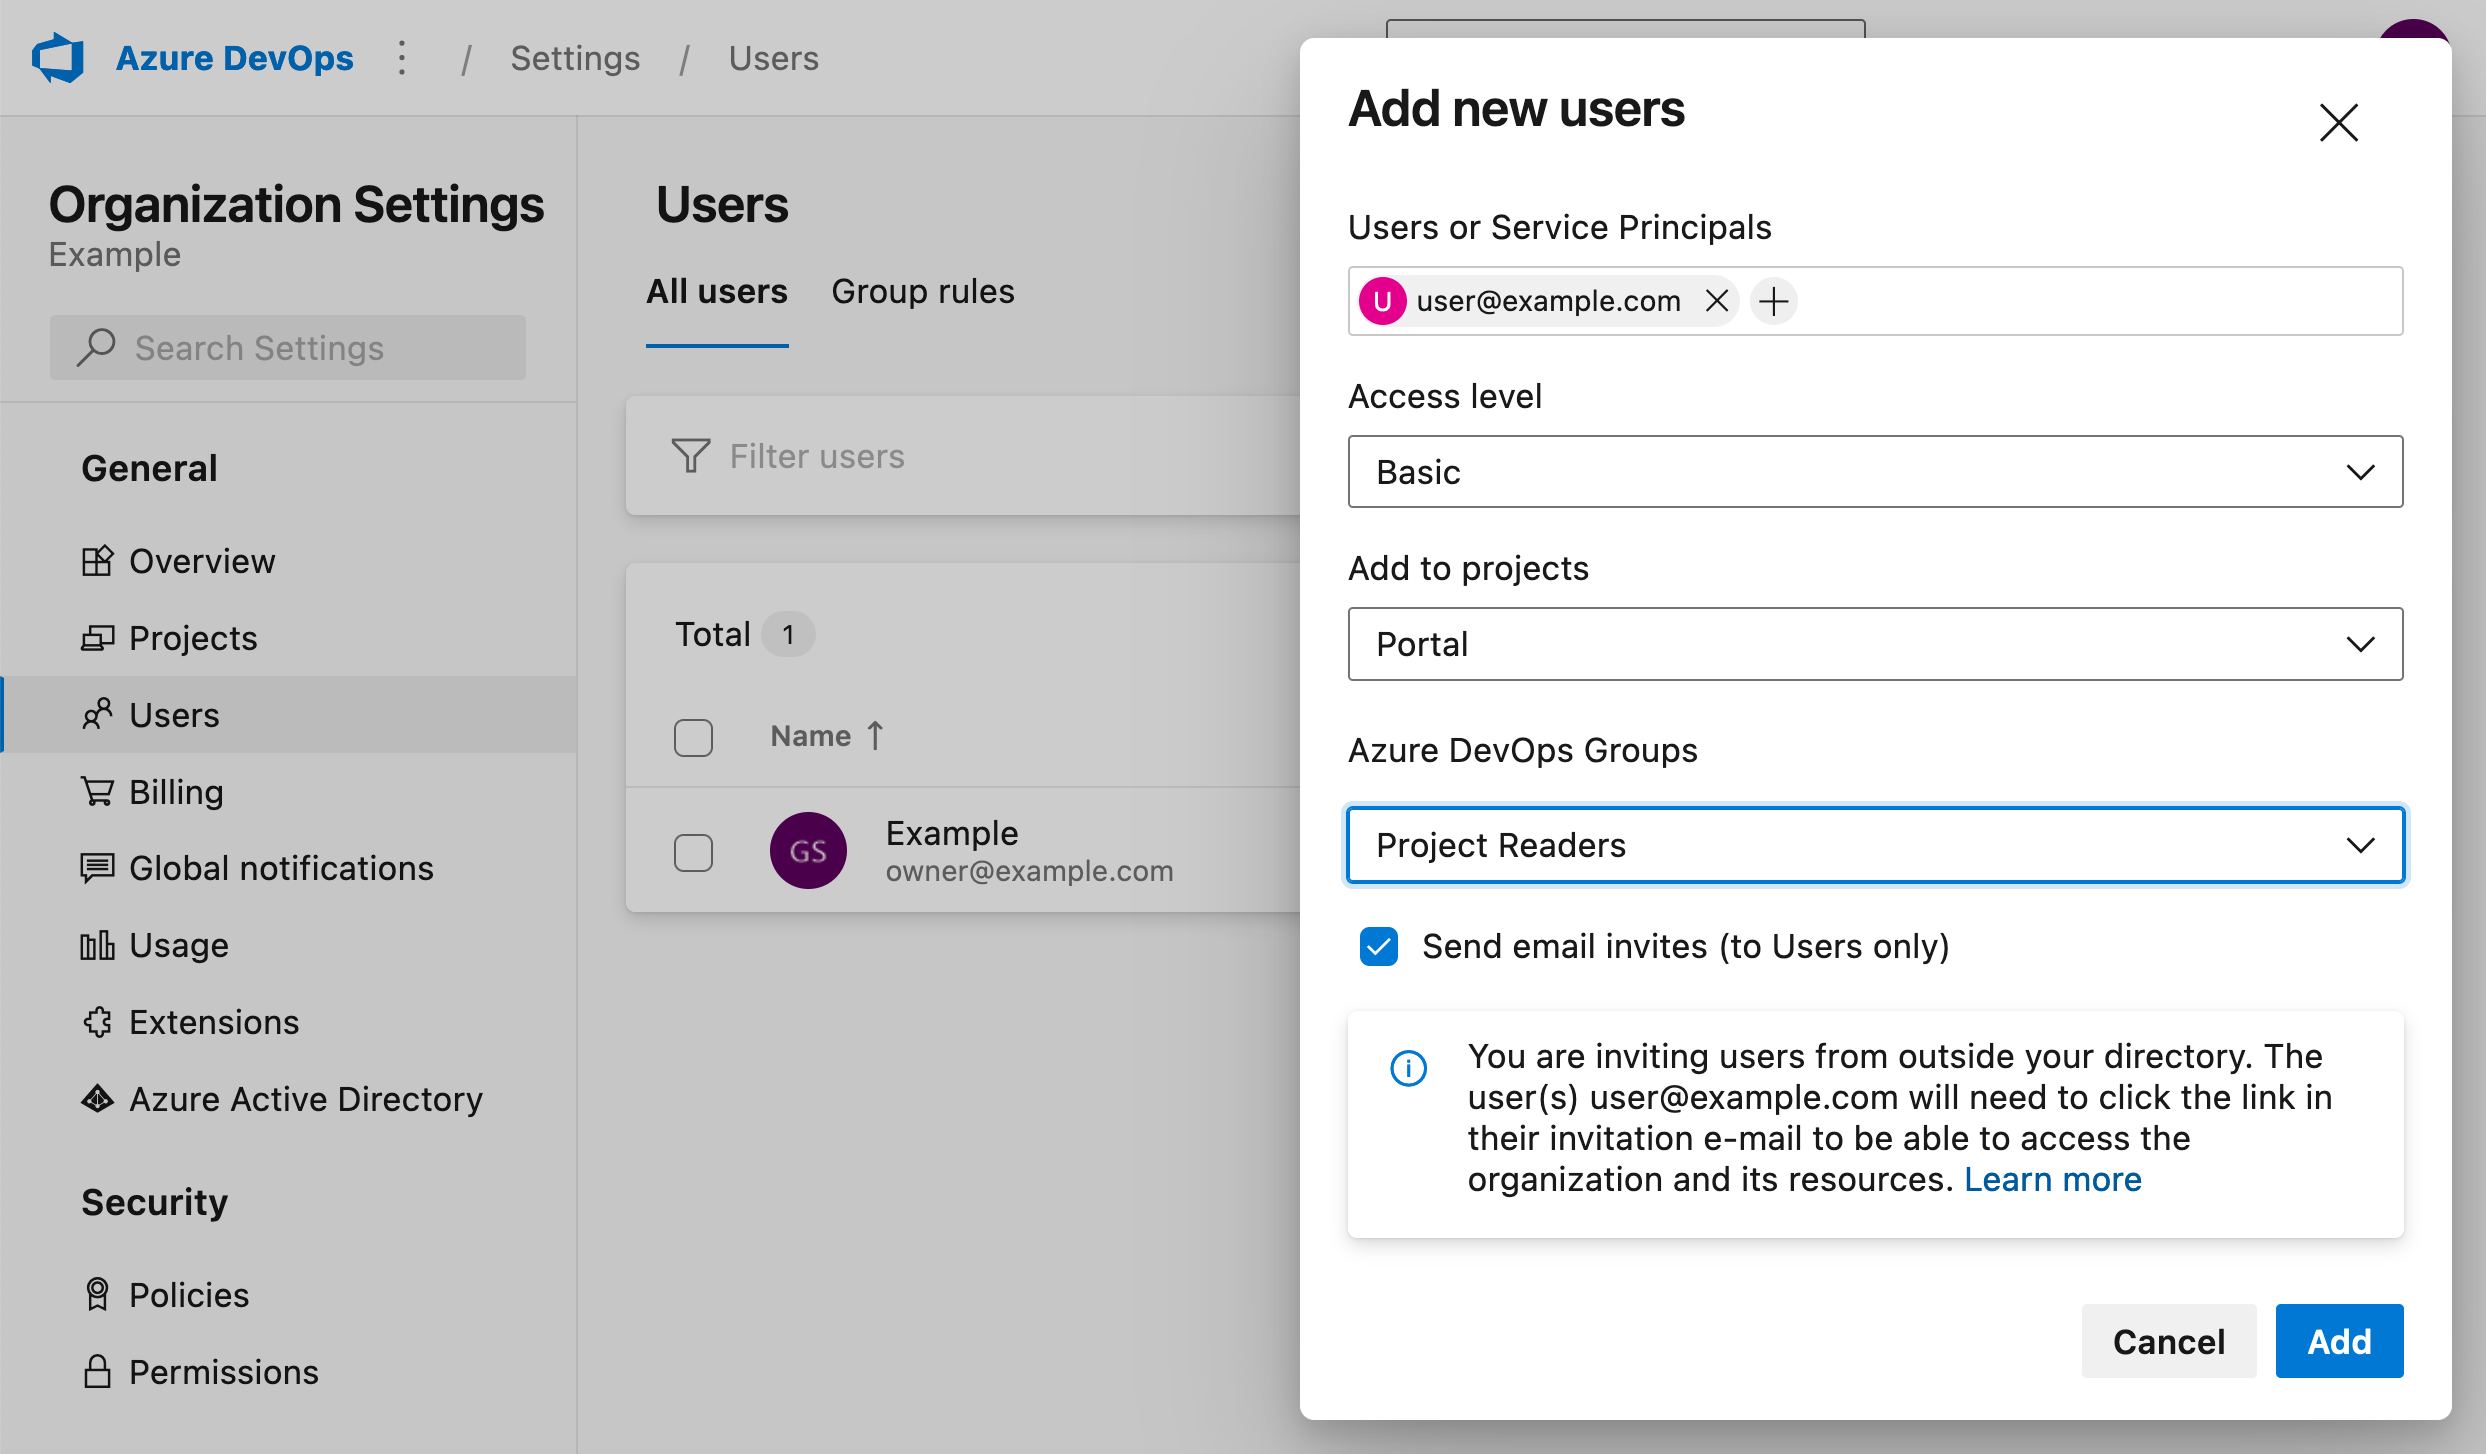Remove user@example.com chip with its X
The width and height of the screenshot is (2486, 1454).
(x=1717, y=300)
